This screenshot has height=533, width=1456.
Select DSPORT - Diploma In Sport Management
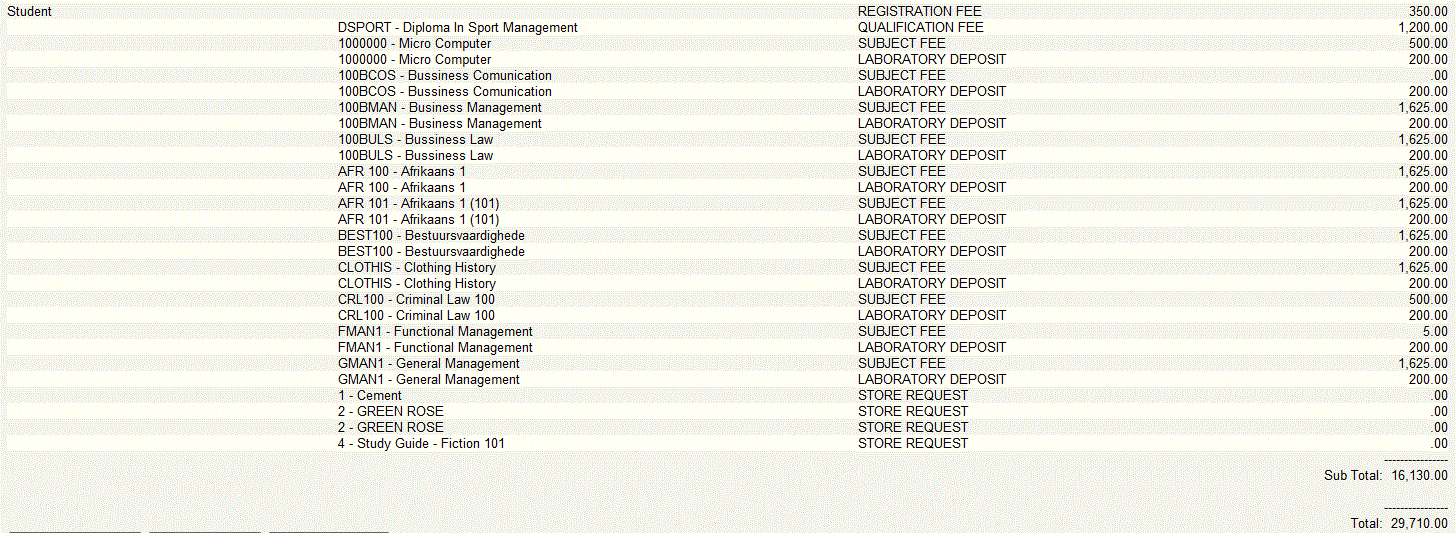457,28
